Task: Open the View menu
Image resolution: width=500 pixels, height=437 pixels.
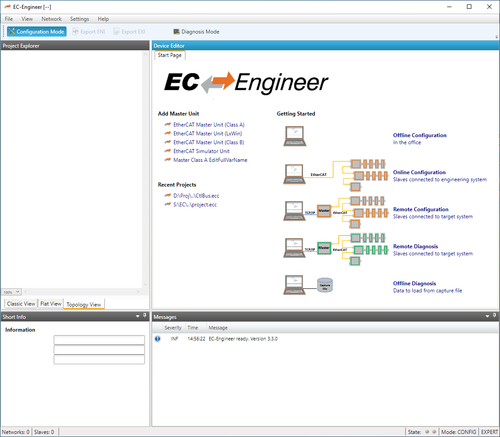Action: click(x=27, y=19)
